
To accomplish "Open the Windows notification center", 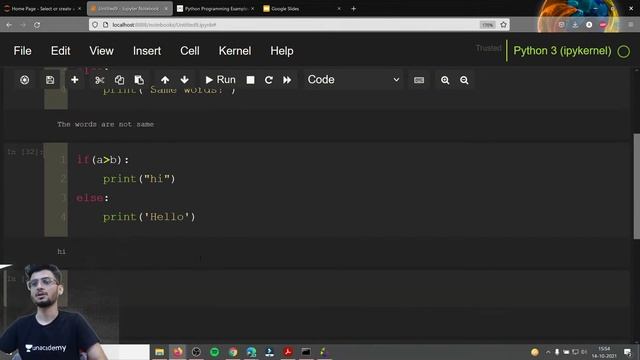I will 627,352.
